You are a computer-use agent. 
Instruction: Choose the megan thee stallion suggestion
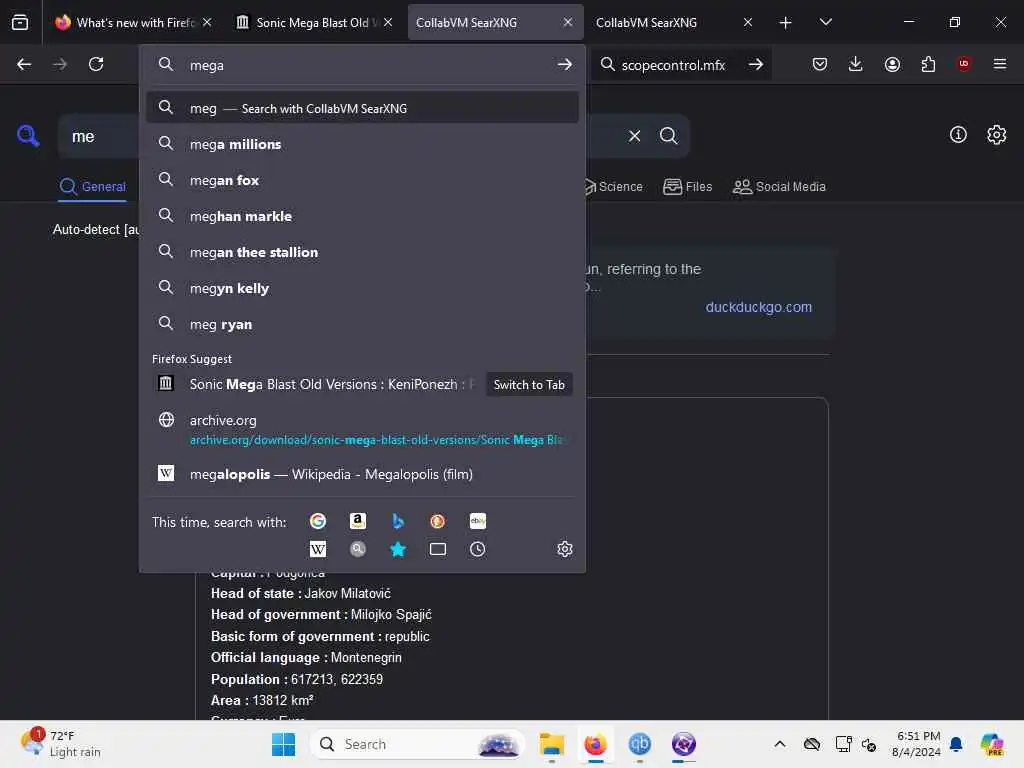pos(362,251)
